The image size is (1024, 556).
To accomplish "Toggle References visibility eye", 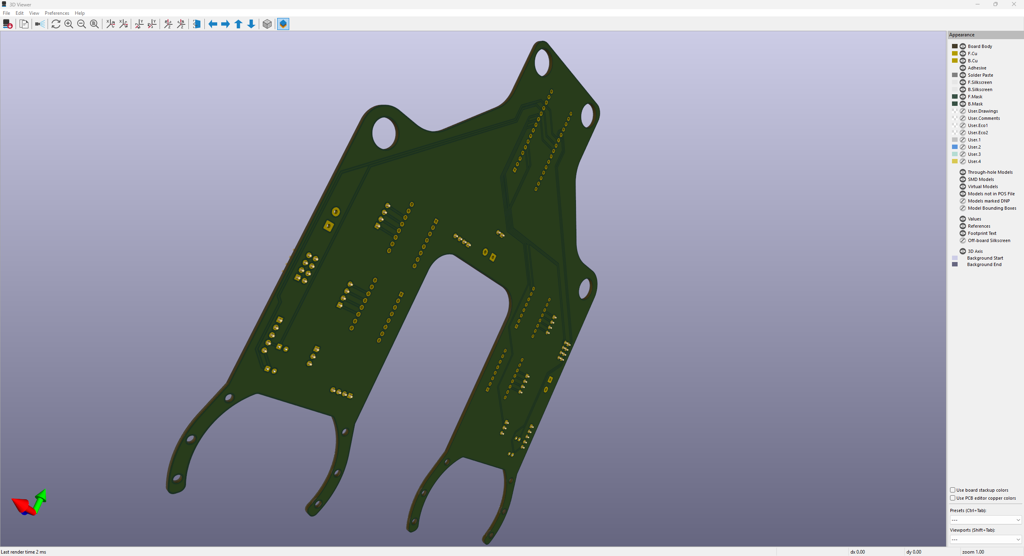I will click(x=963, y=226).
